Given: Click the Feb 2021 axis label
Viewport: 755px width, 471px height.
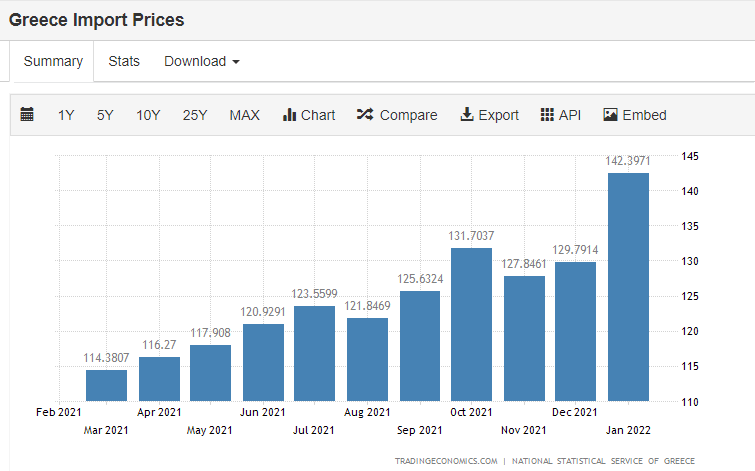Looking at the screenshot, I should 59,412.
